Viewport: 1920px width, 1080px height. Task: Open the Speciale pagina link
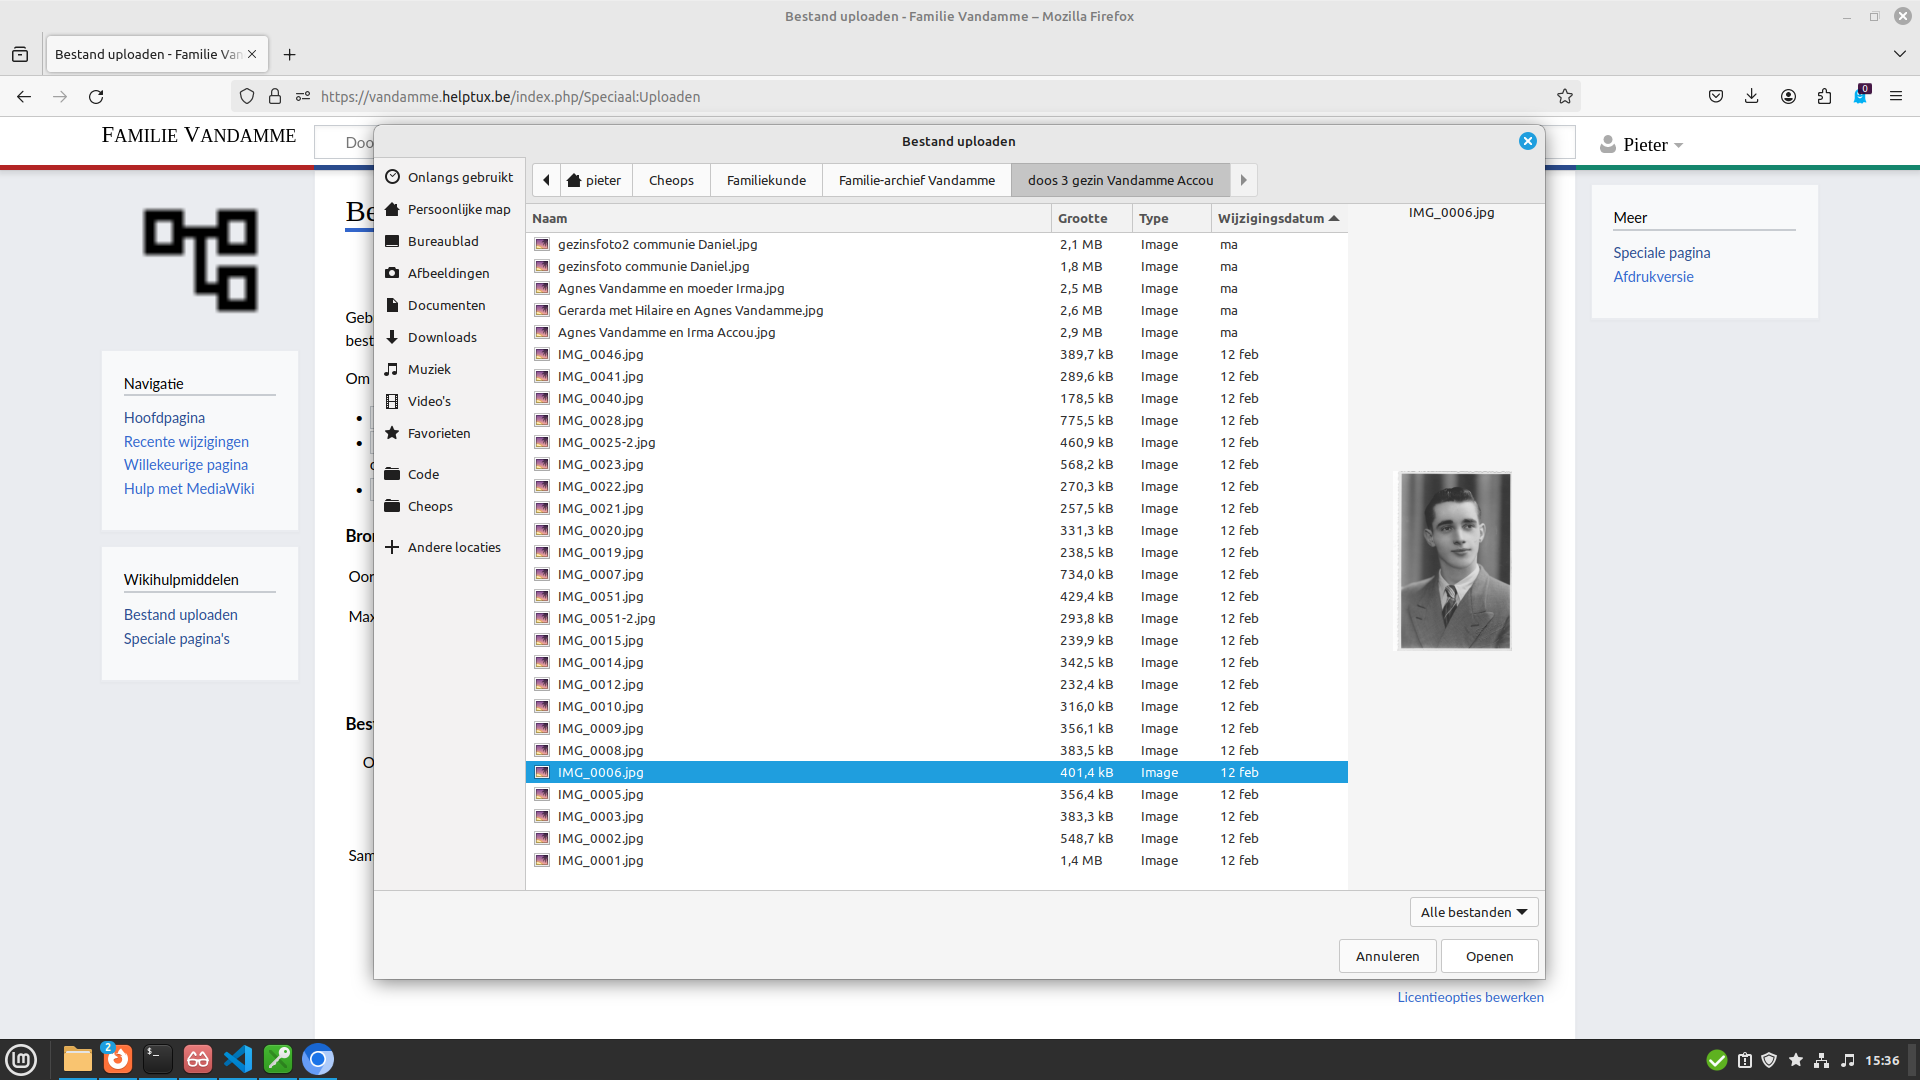(x=1660, y=252)
